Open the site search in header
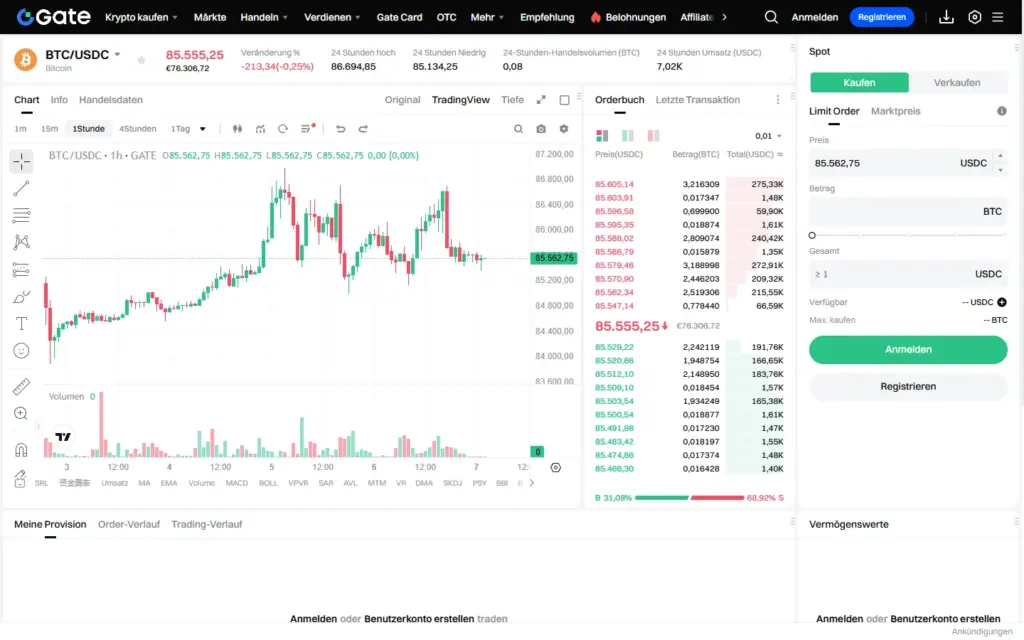The width and height of the screenshot is (1024, 640). click(771, 17)
